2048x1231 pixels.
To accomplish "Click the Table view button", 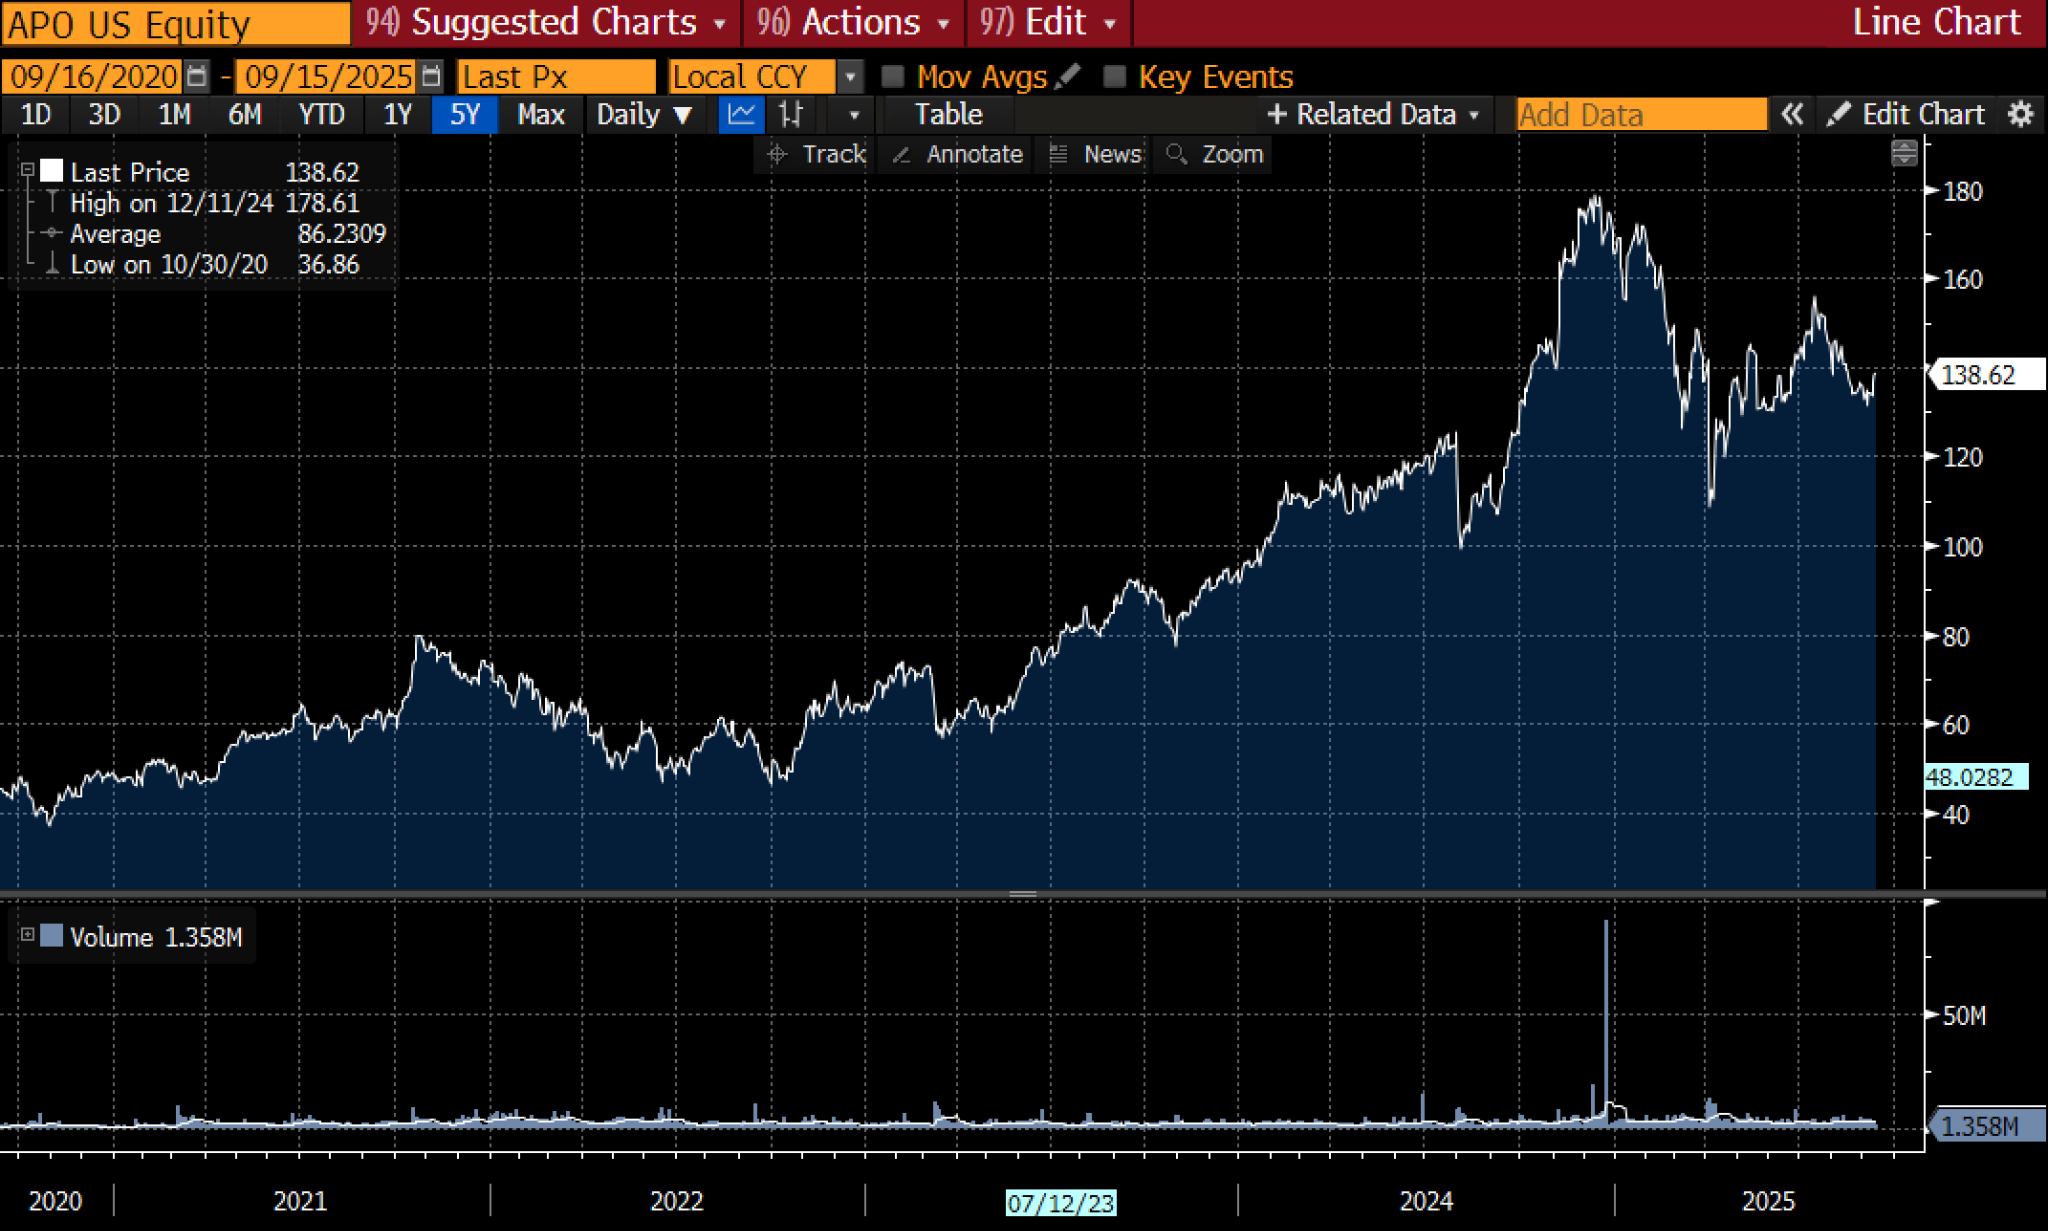I will coord(948,114).
